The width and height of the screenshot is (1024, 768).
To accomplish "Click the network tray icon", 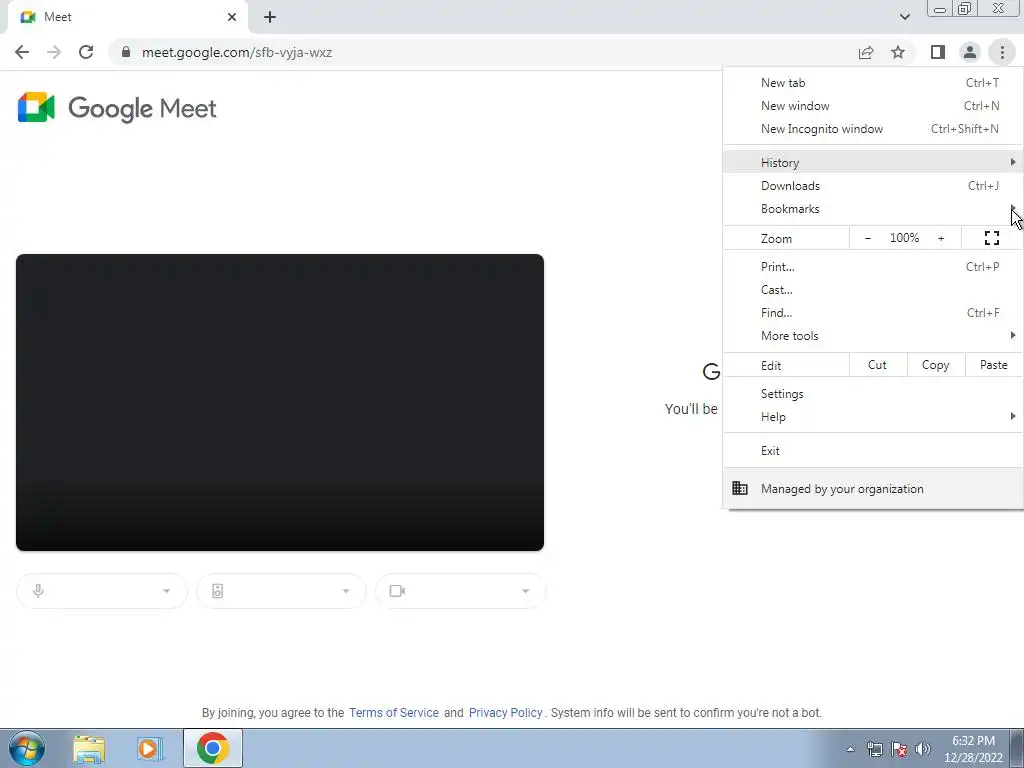I will tap(874, 749).
